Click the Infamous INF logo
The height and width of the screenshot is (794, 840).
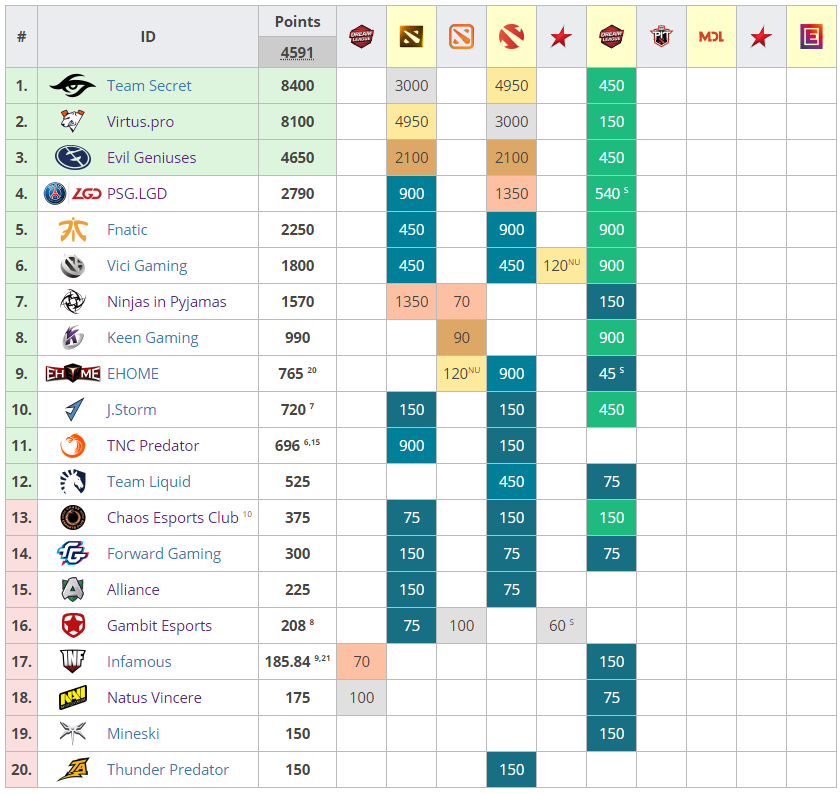73,661
